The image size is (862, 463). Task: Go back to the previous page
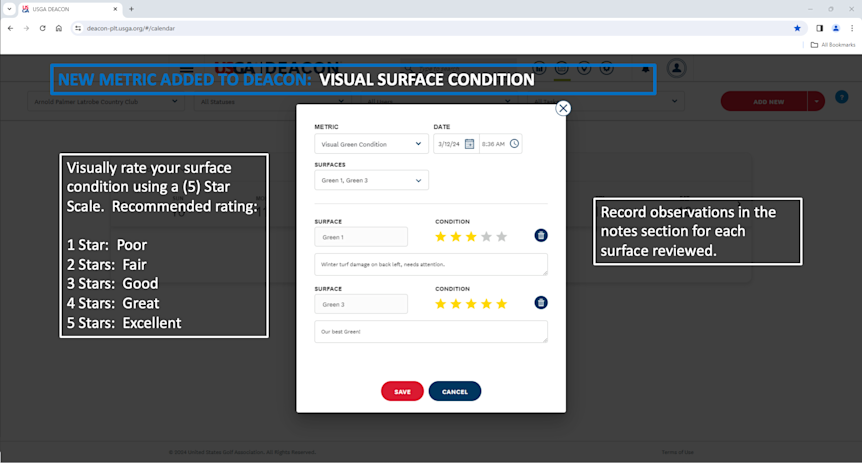pyautogui.click(x=10, y=28)
